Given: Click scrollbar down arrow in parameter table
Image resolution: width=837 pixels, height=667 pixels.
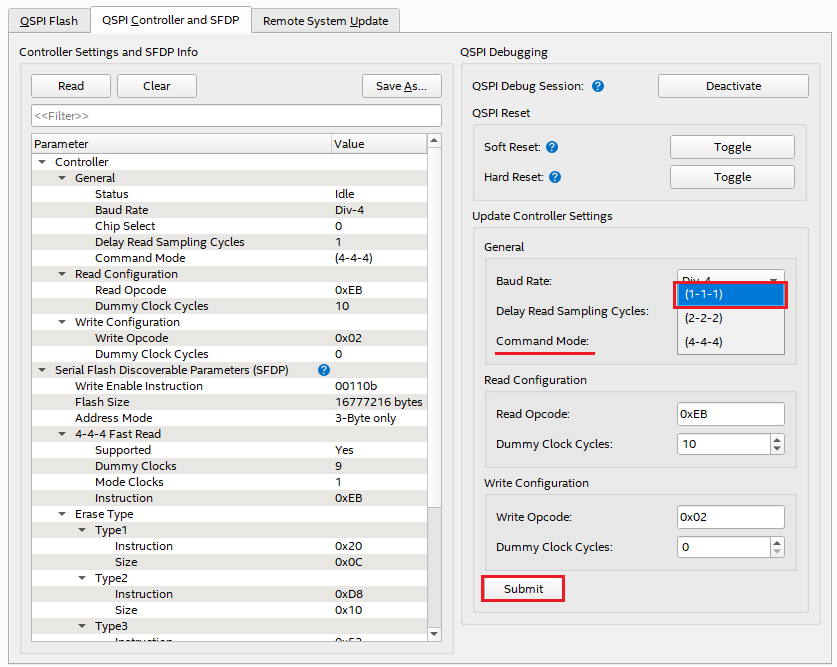Looking at the screenshot, I should (x=434, y=633).
